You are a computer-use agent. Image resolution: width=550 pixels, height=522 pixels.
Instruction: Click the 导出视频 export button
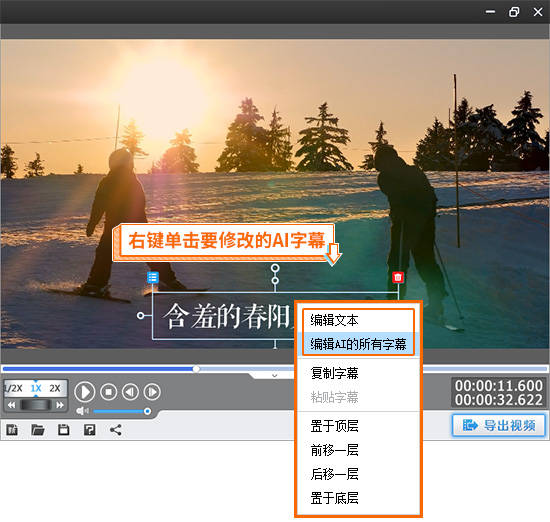click(x=498, y=426)
